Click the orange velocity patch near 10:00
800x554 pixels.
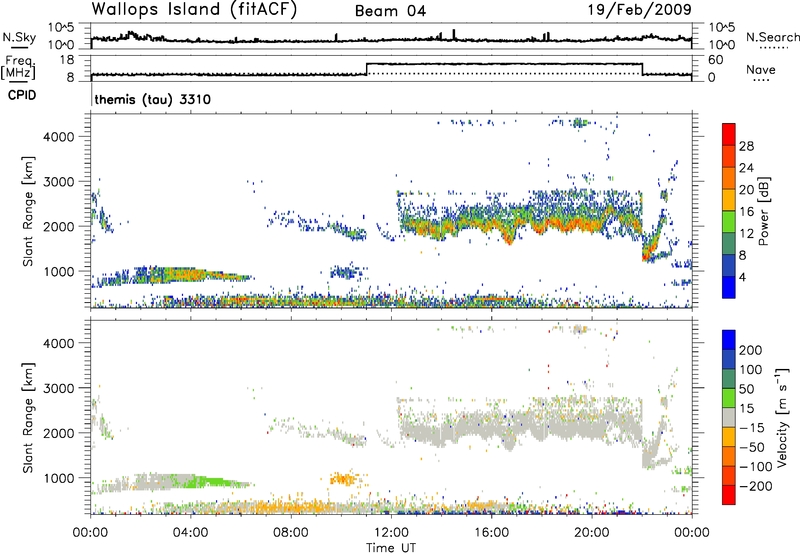(343, 479)
